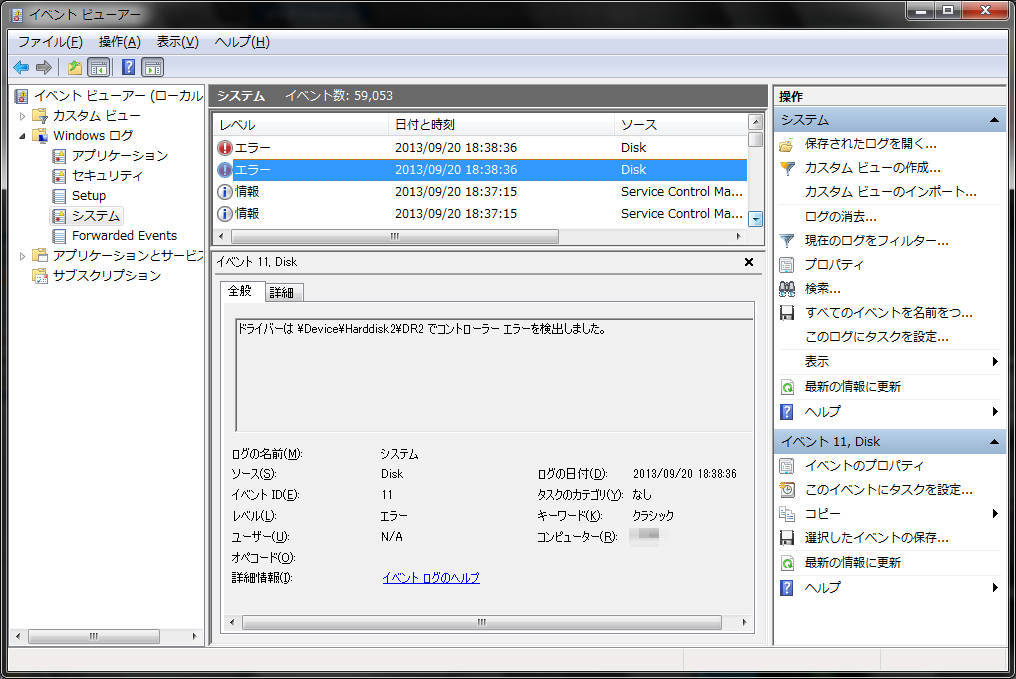Expand the カスタム ビュー tree node
Viewport: 1016px width, 679px height.
(x=22, y=116)
